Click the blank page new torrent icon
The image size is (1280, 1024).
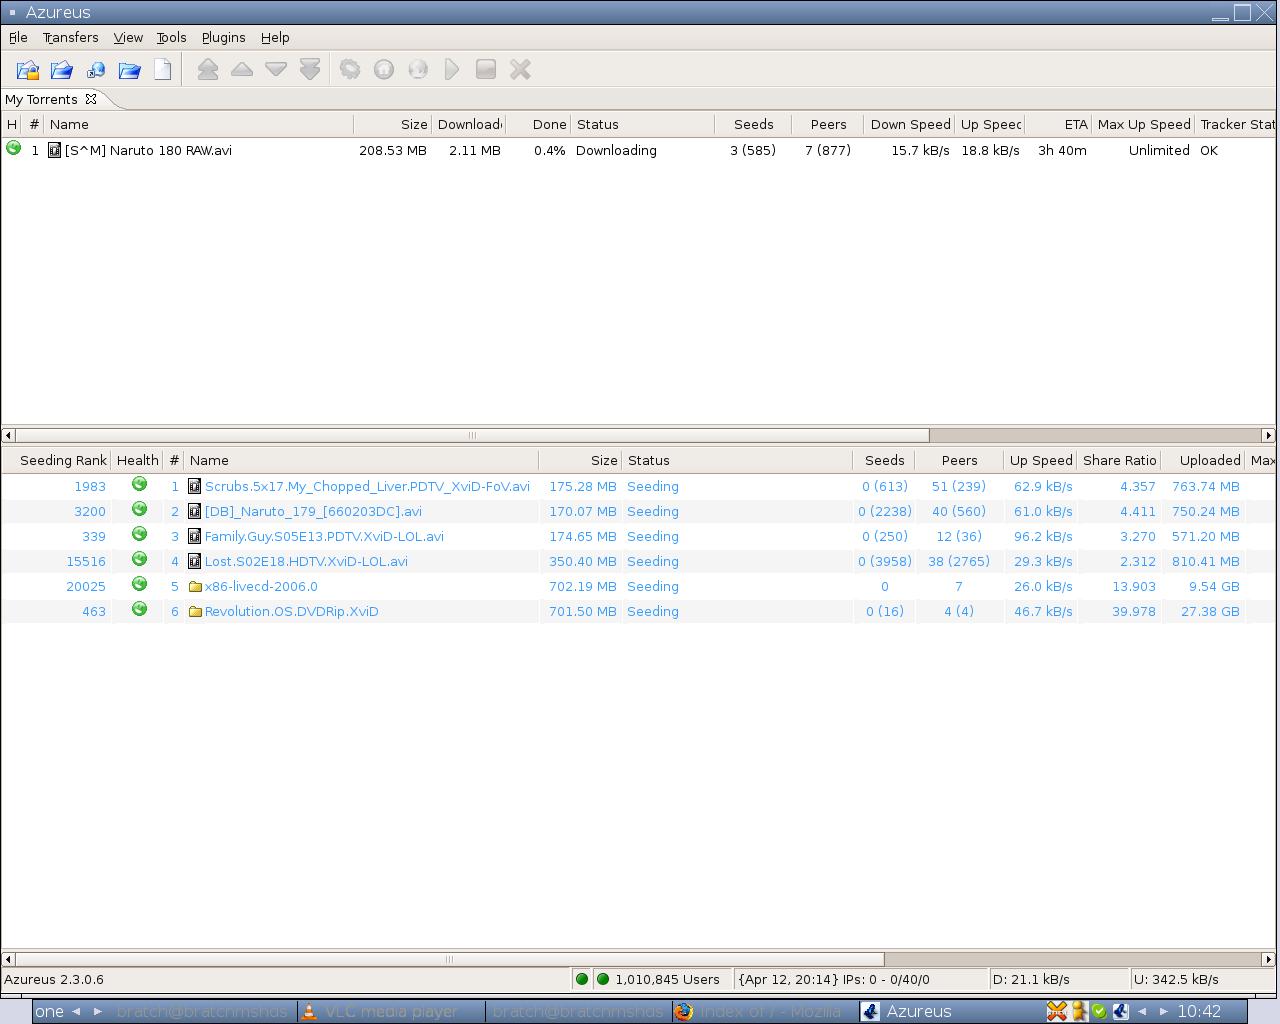click(163, 70)
